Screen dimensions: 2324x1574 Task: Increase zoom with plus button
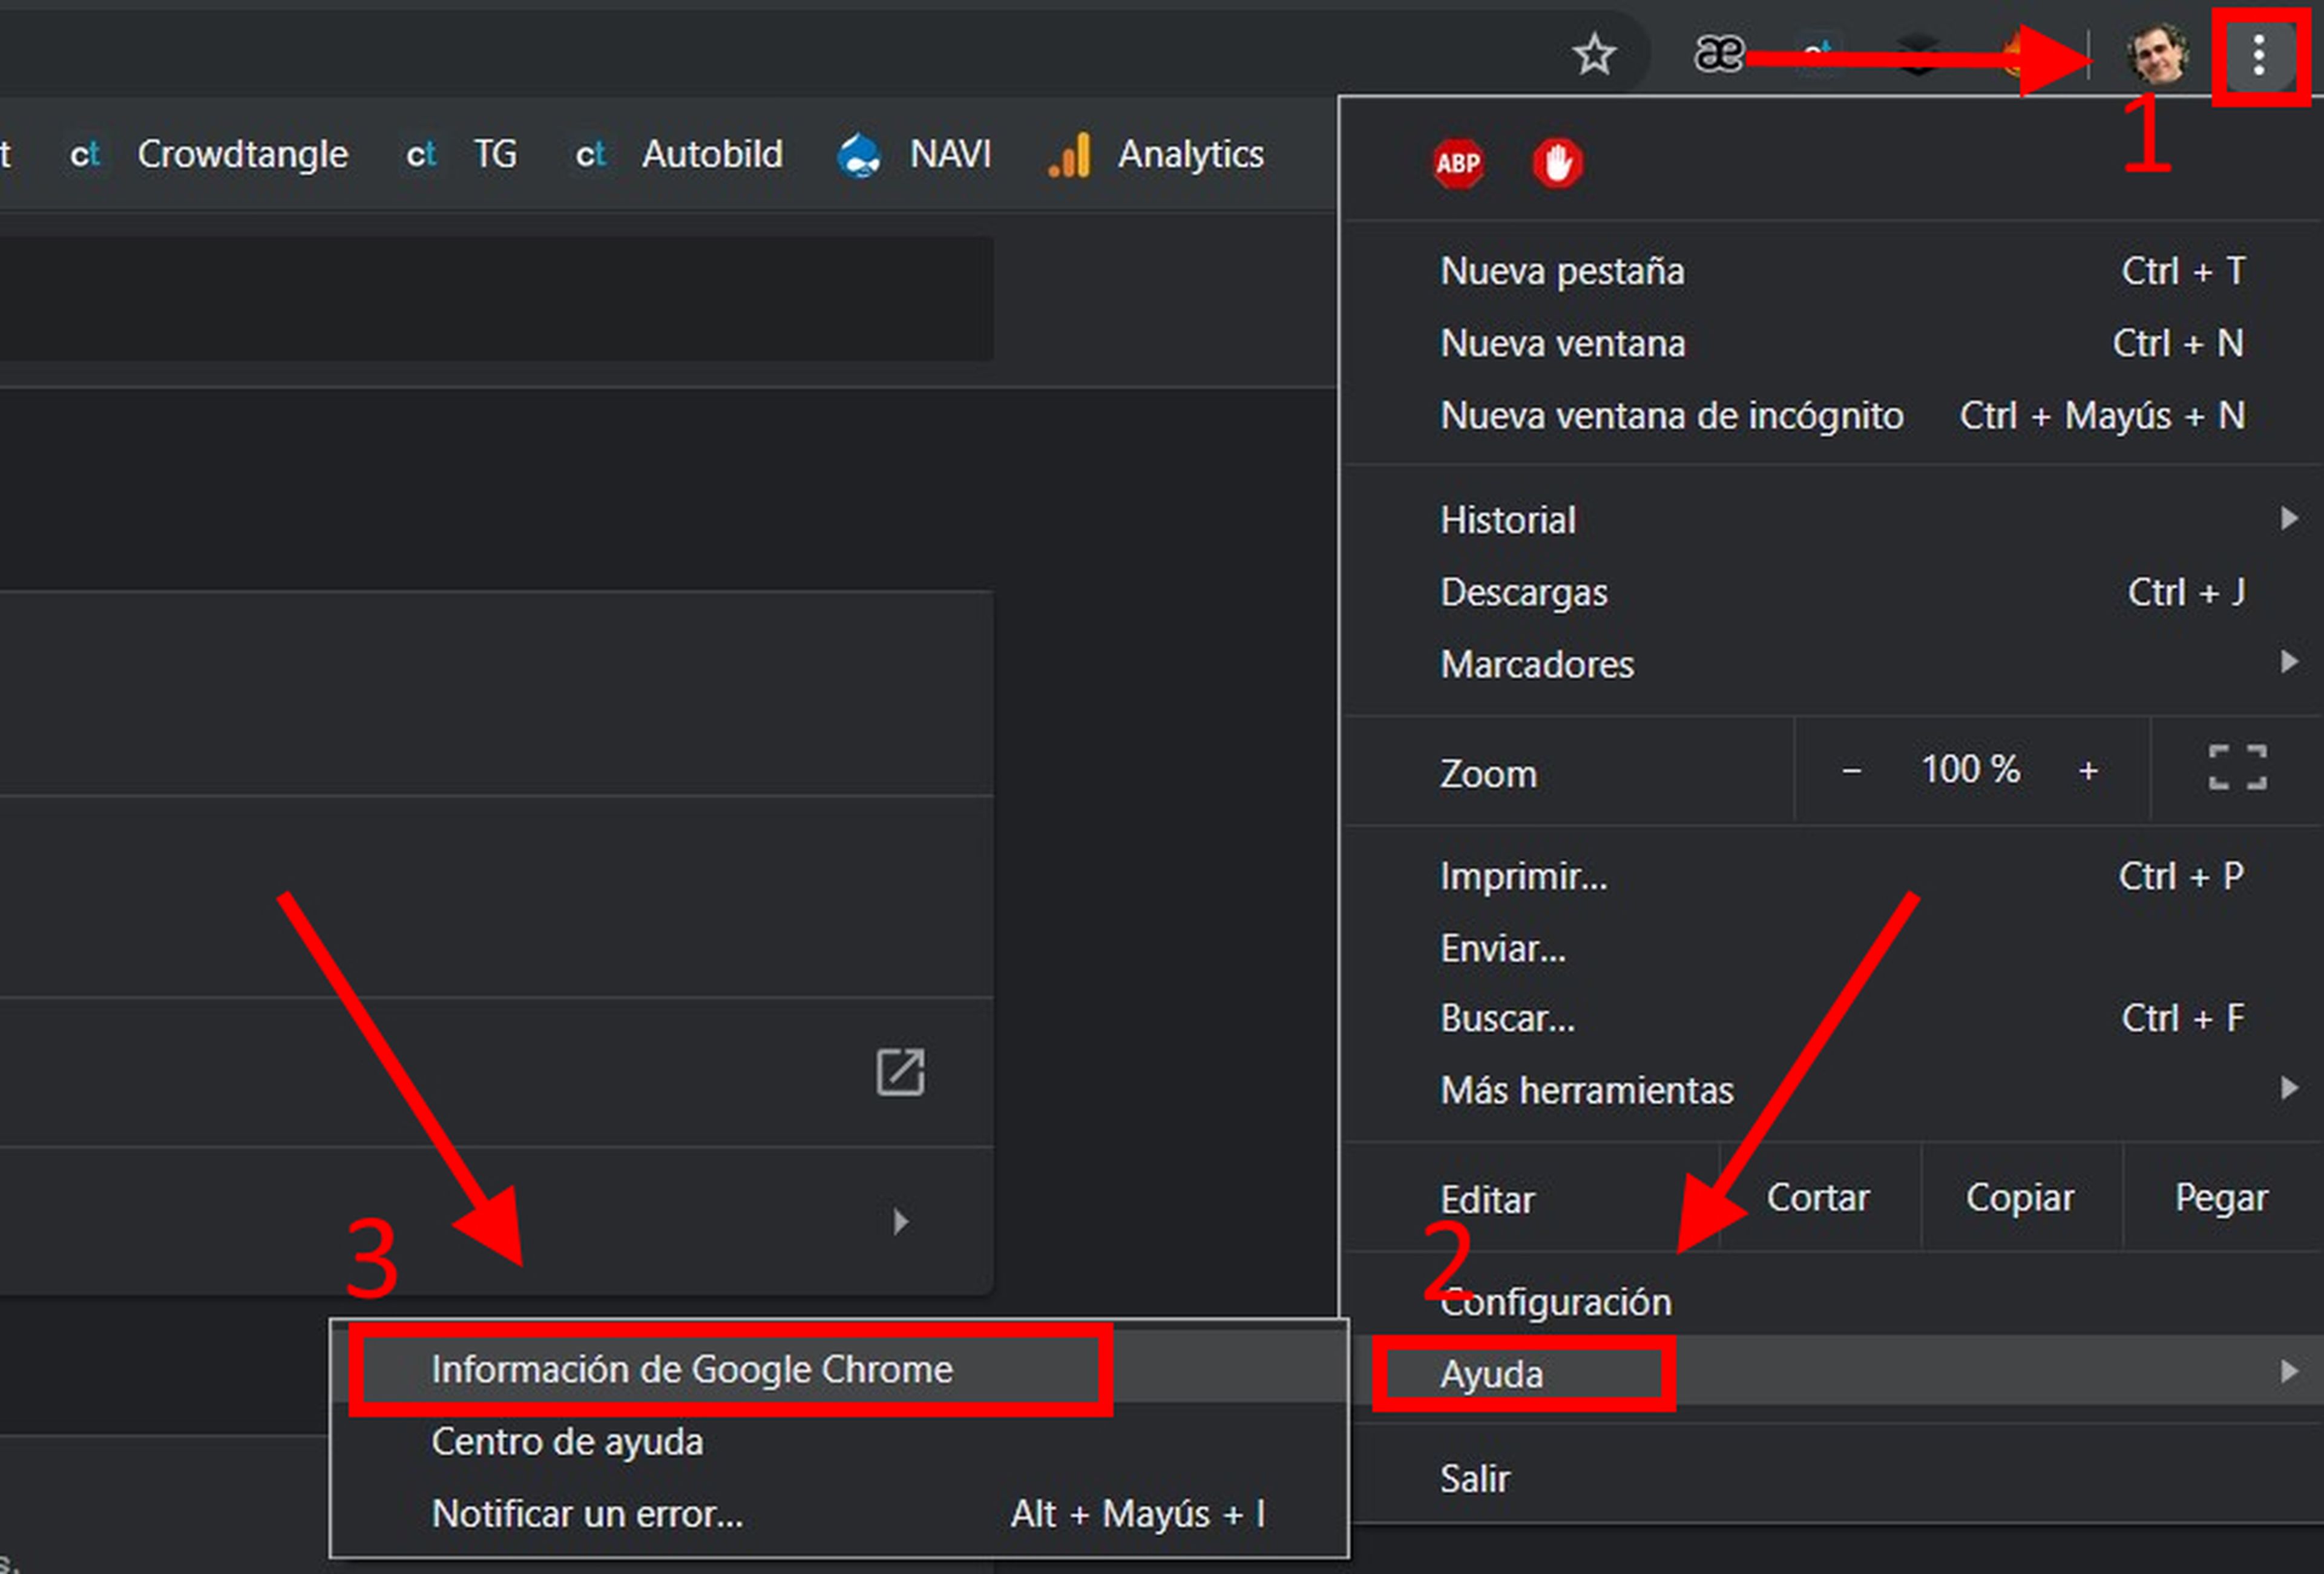click(x=2088, y=771)
